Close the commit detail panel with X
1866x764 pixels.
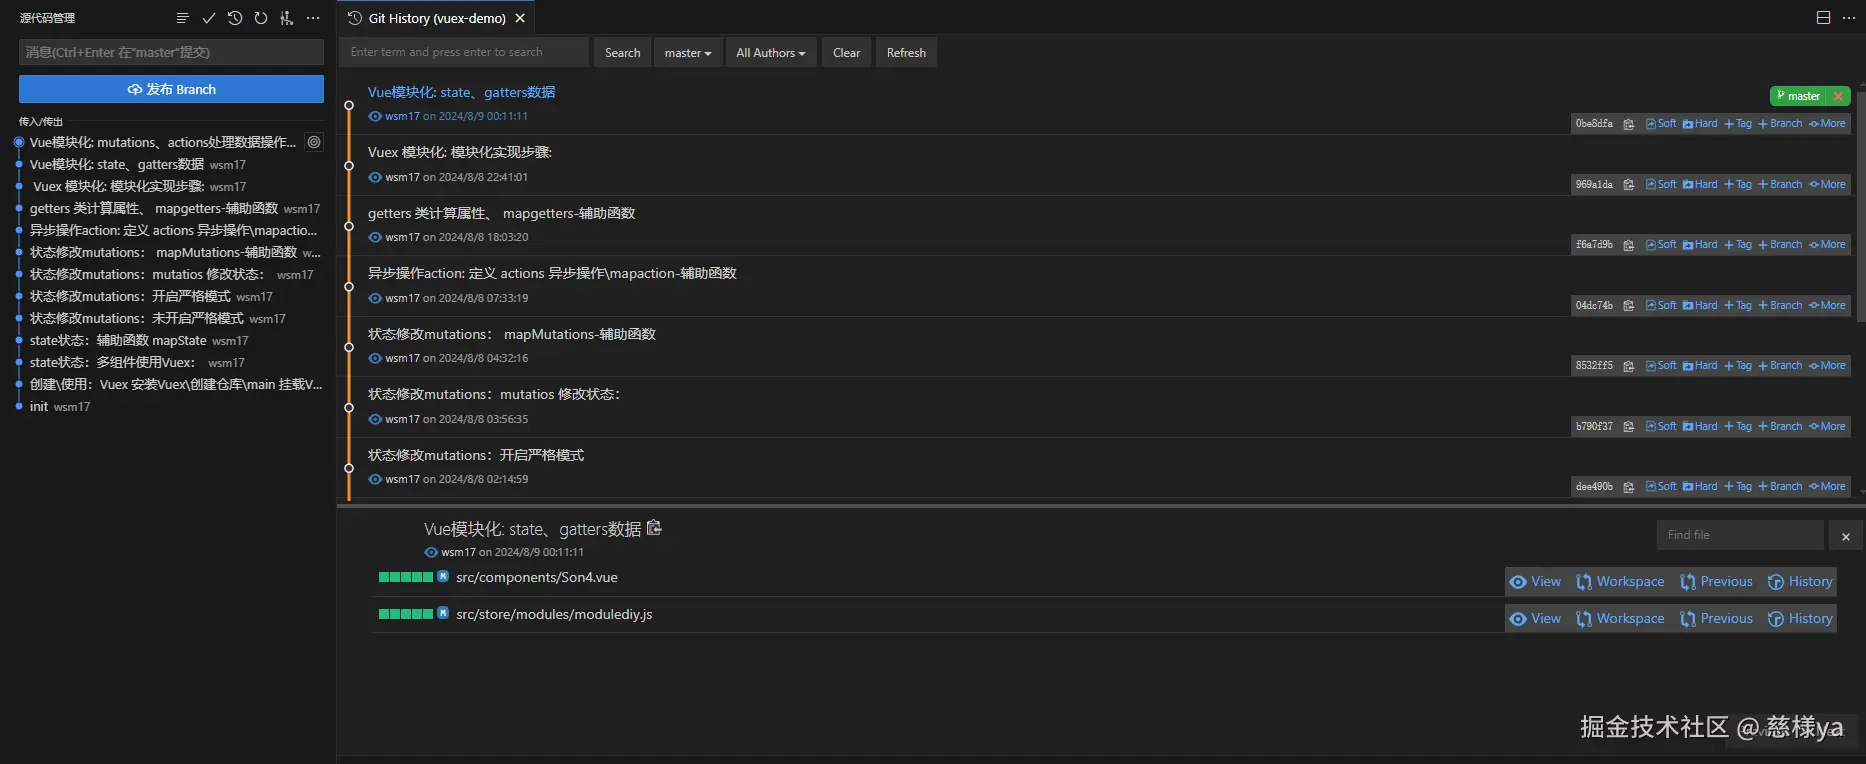tap(1846, 536)
